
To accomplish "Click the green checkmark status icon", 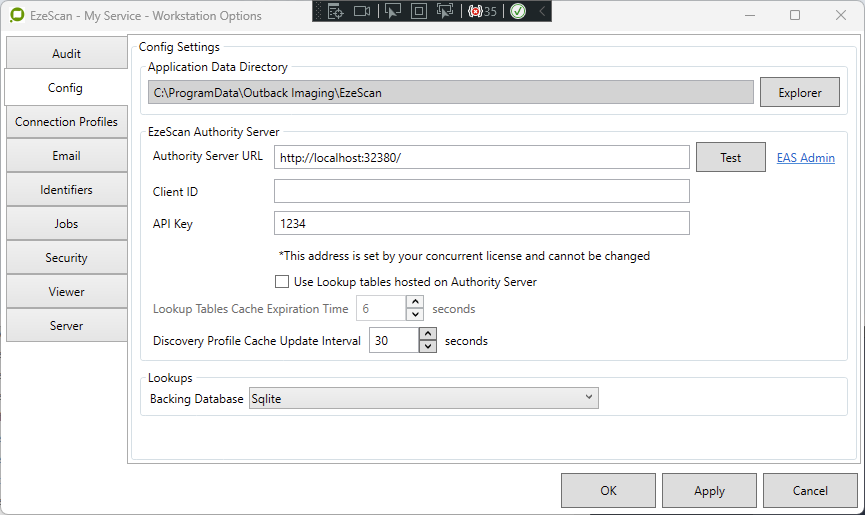I will 517,11.
